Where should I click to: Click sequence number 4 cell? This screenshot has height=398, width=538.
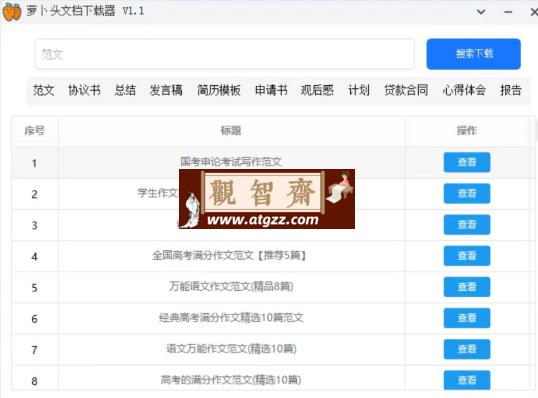click(x=35, y=256)
